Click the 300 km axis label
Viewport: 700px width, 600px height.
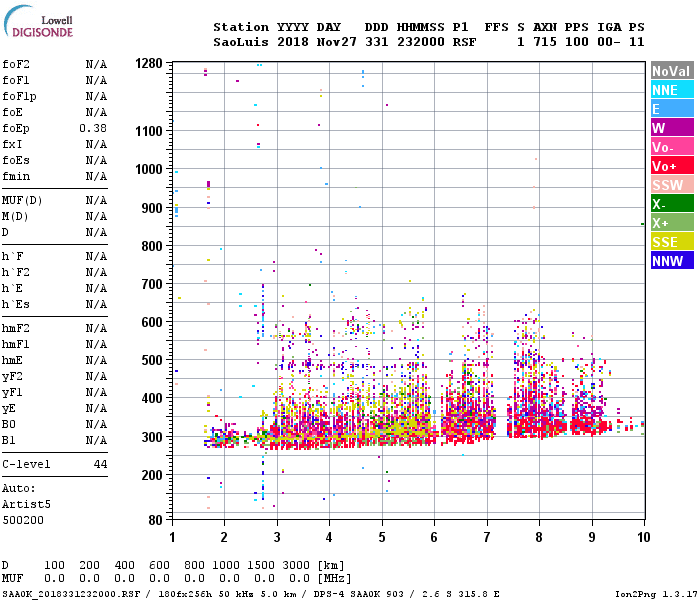(x=152, y=437)
